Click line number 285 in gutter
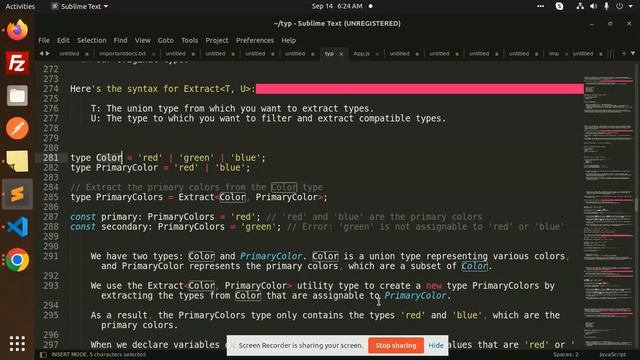 [x=51, y=197]
